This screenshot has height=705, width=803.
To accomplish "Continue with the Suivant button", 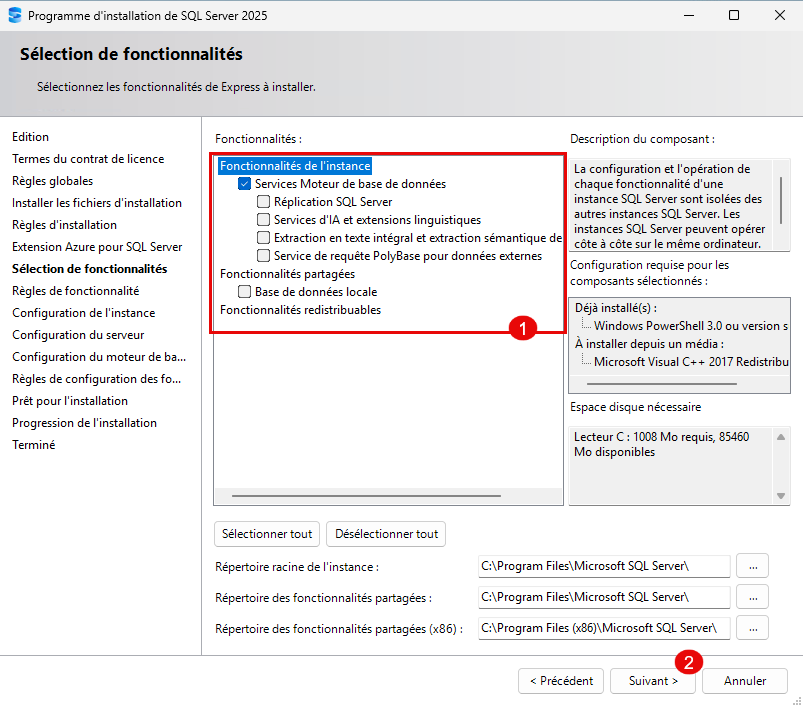I will point(652,681).
